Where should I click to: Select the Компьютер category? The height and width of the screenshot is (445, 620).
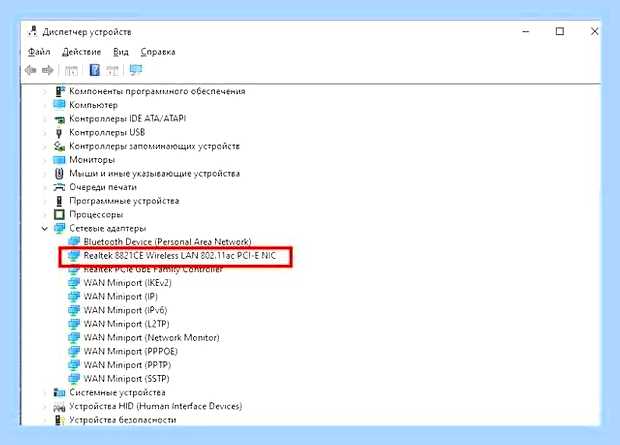93,105
